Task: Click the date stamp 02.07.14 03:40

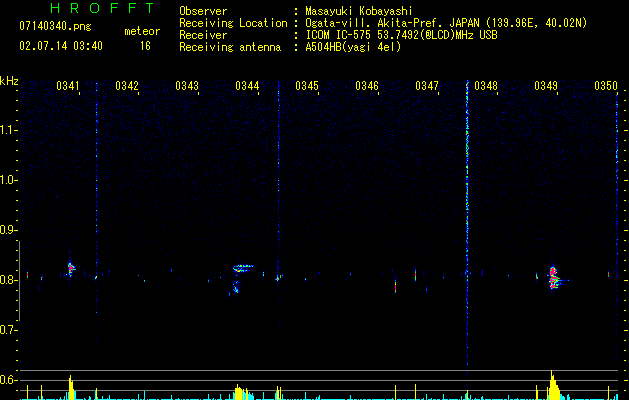Action: (61, 46)
